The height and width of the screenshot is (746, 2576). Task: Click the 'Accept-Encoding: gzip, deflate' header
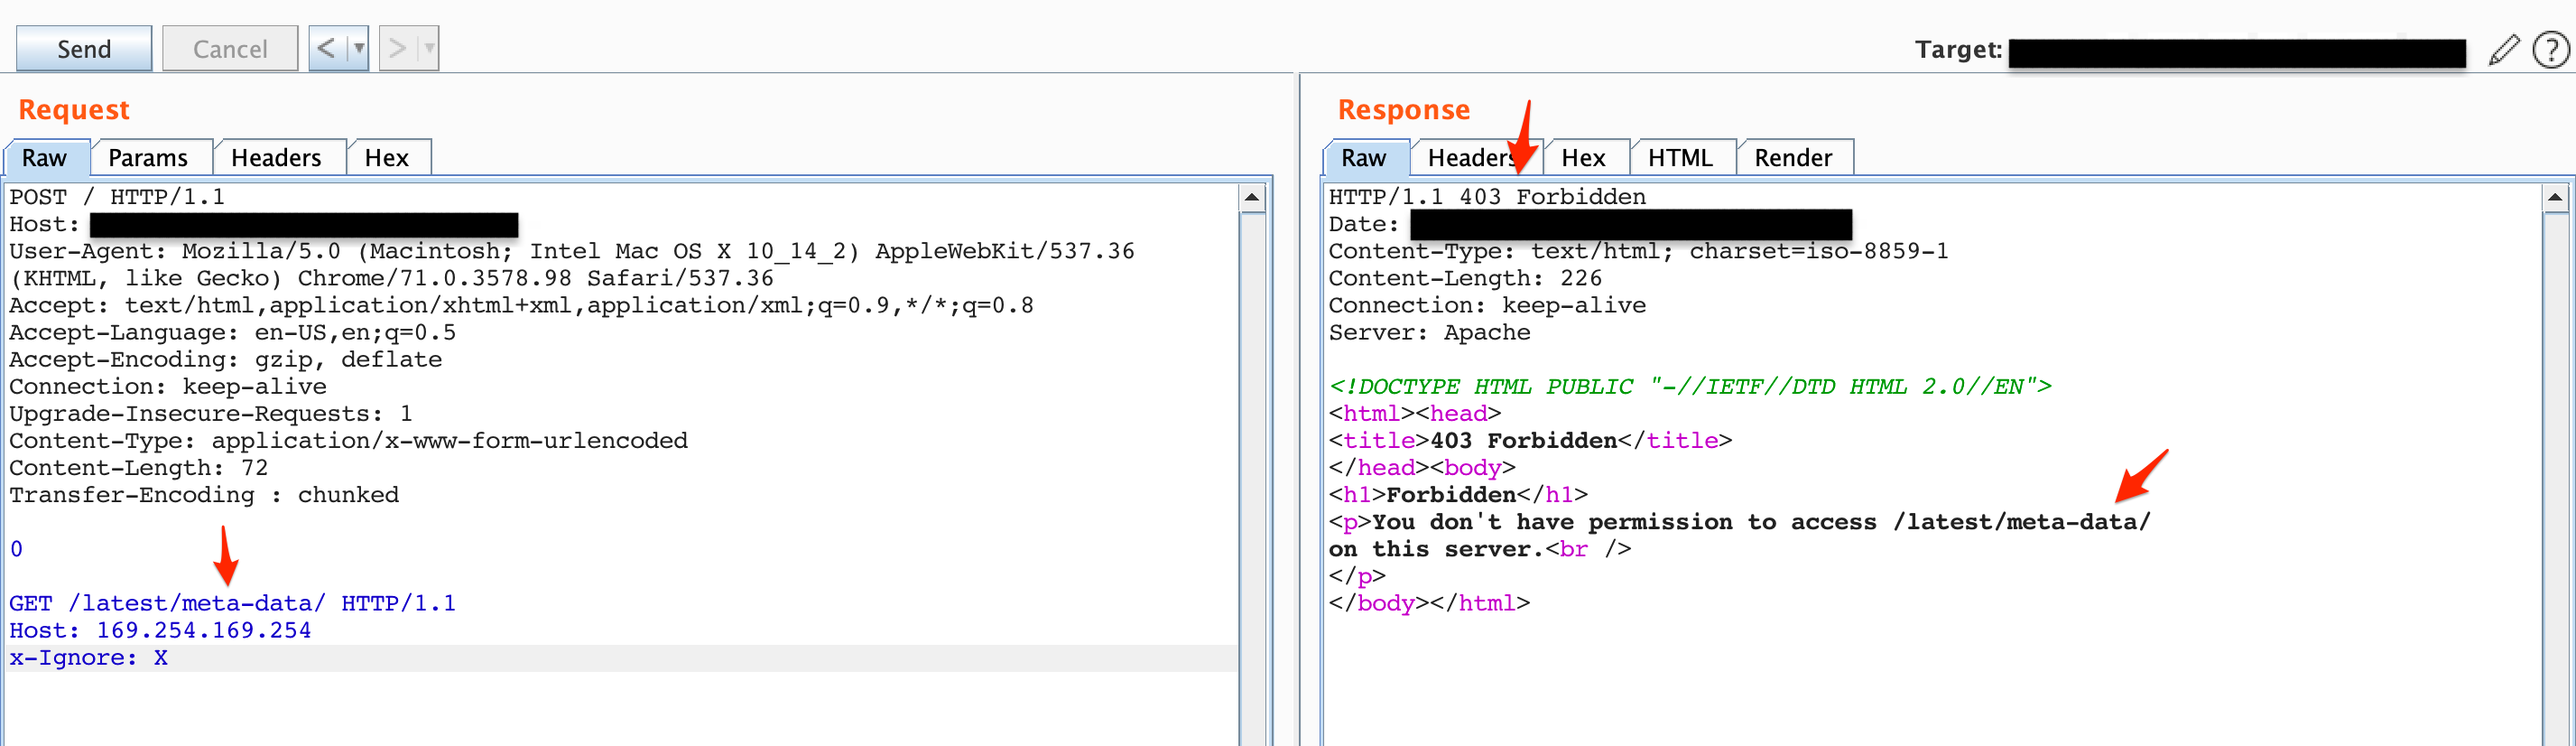tap(225, 359)
